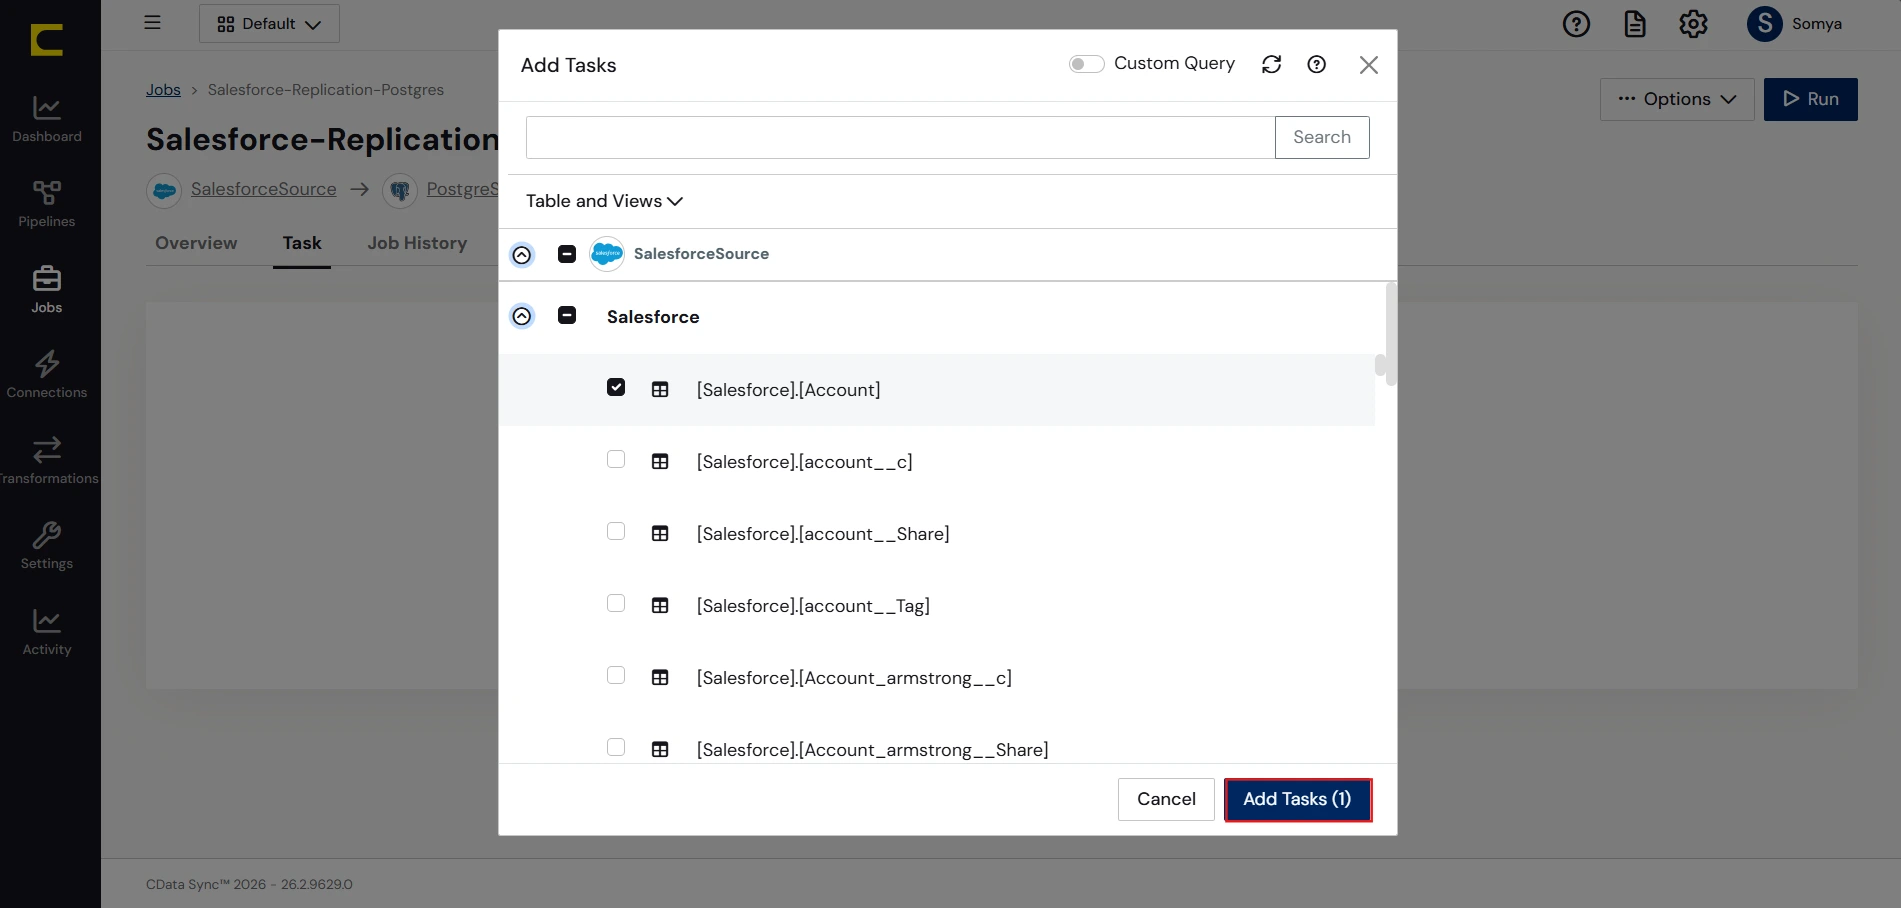Open the help question mark icon in header
The height and width of the screenshot is (908, 1901).
pyautogui.click(x=1576, y=24)
